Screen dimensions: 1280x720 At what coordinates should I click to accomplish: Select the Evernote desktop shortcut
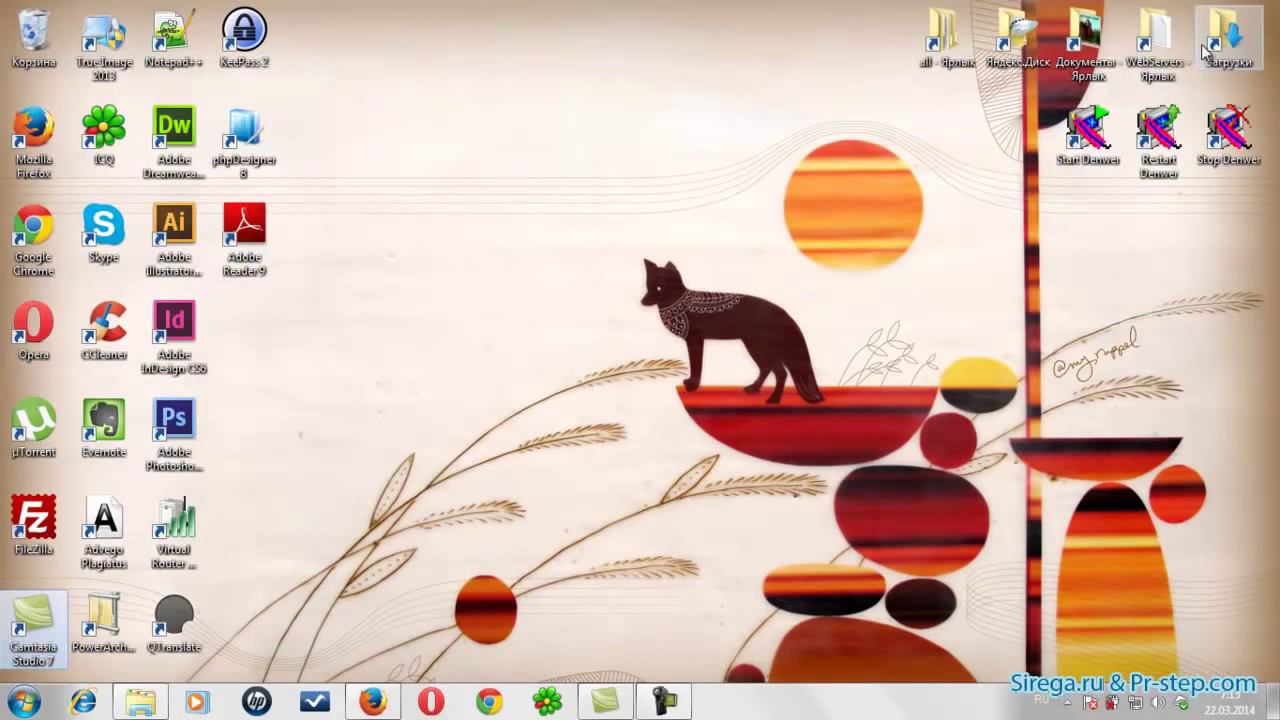click(104, 429)
